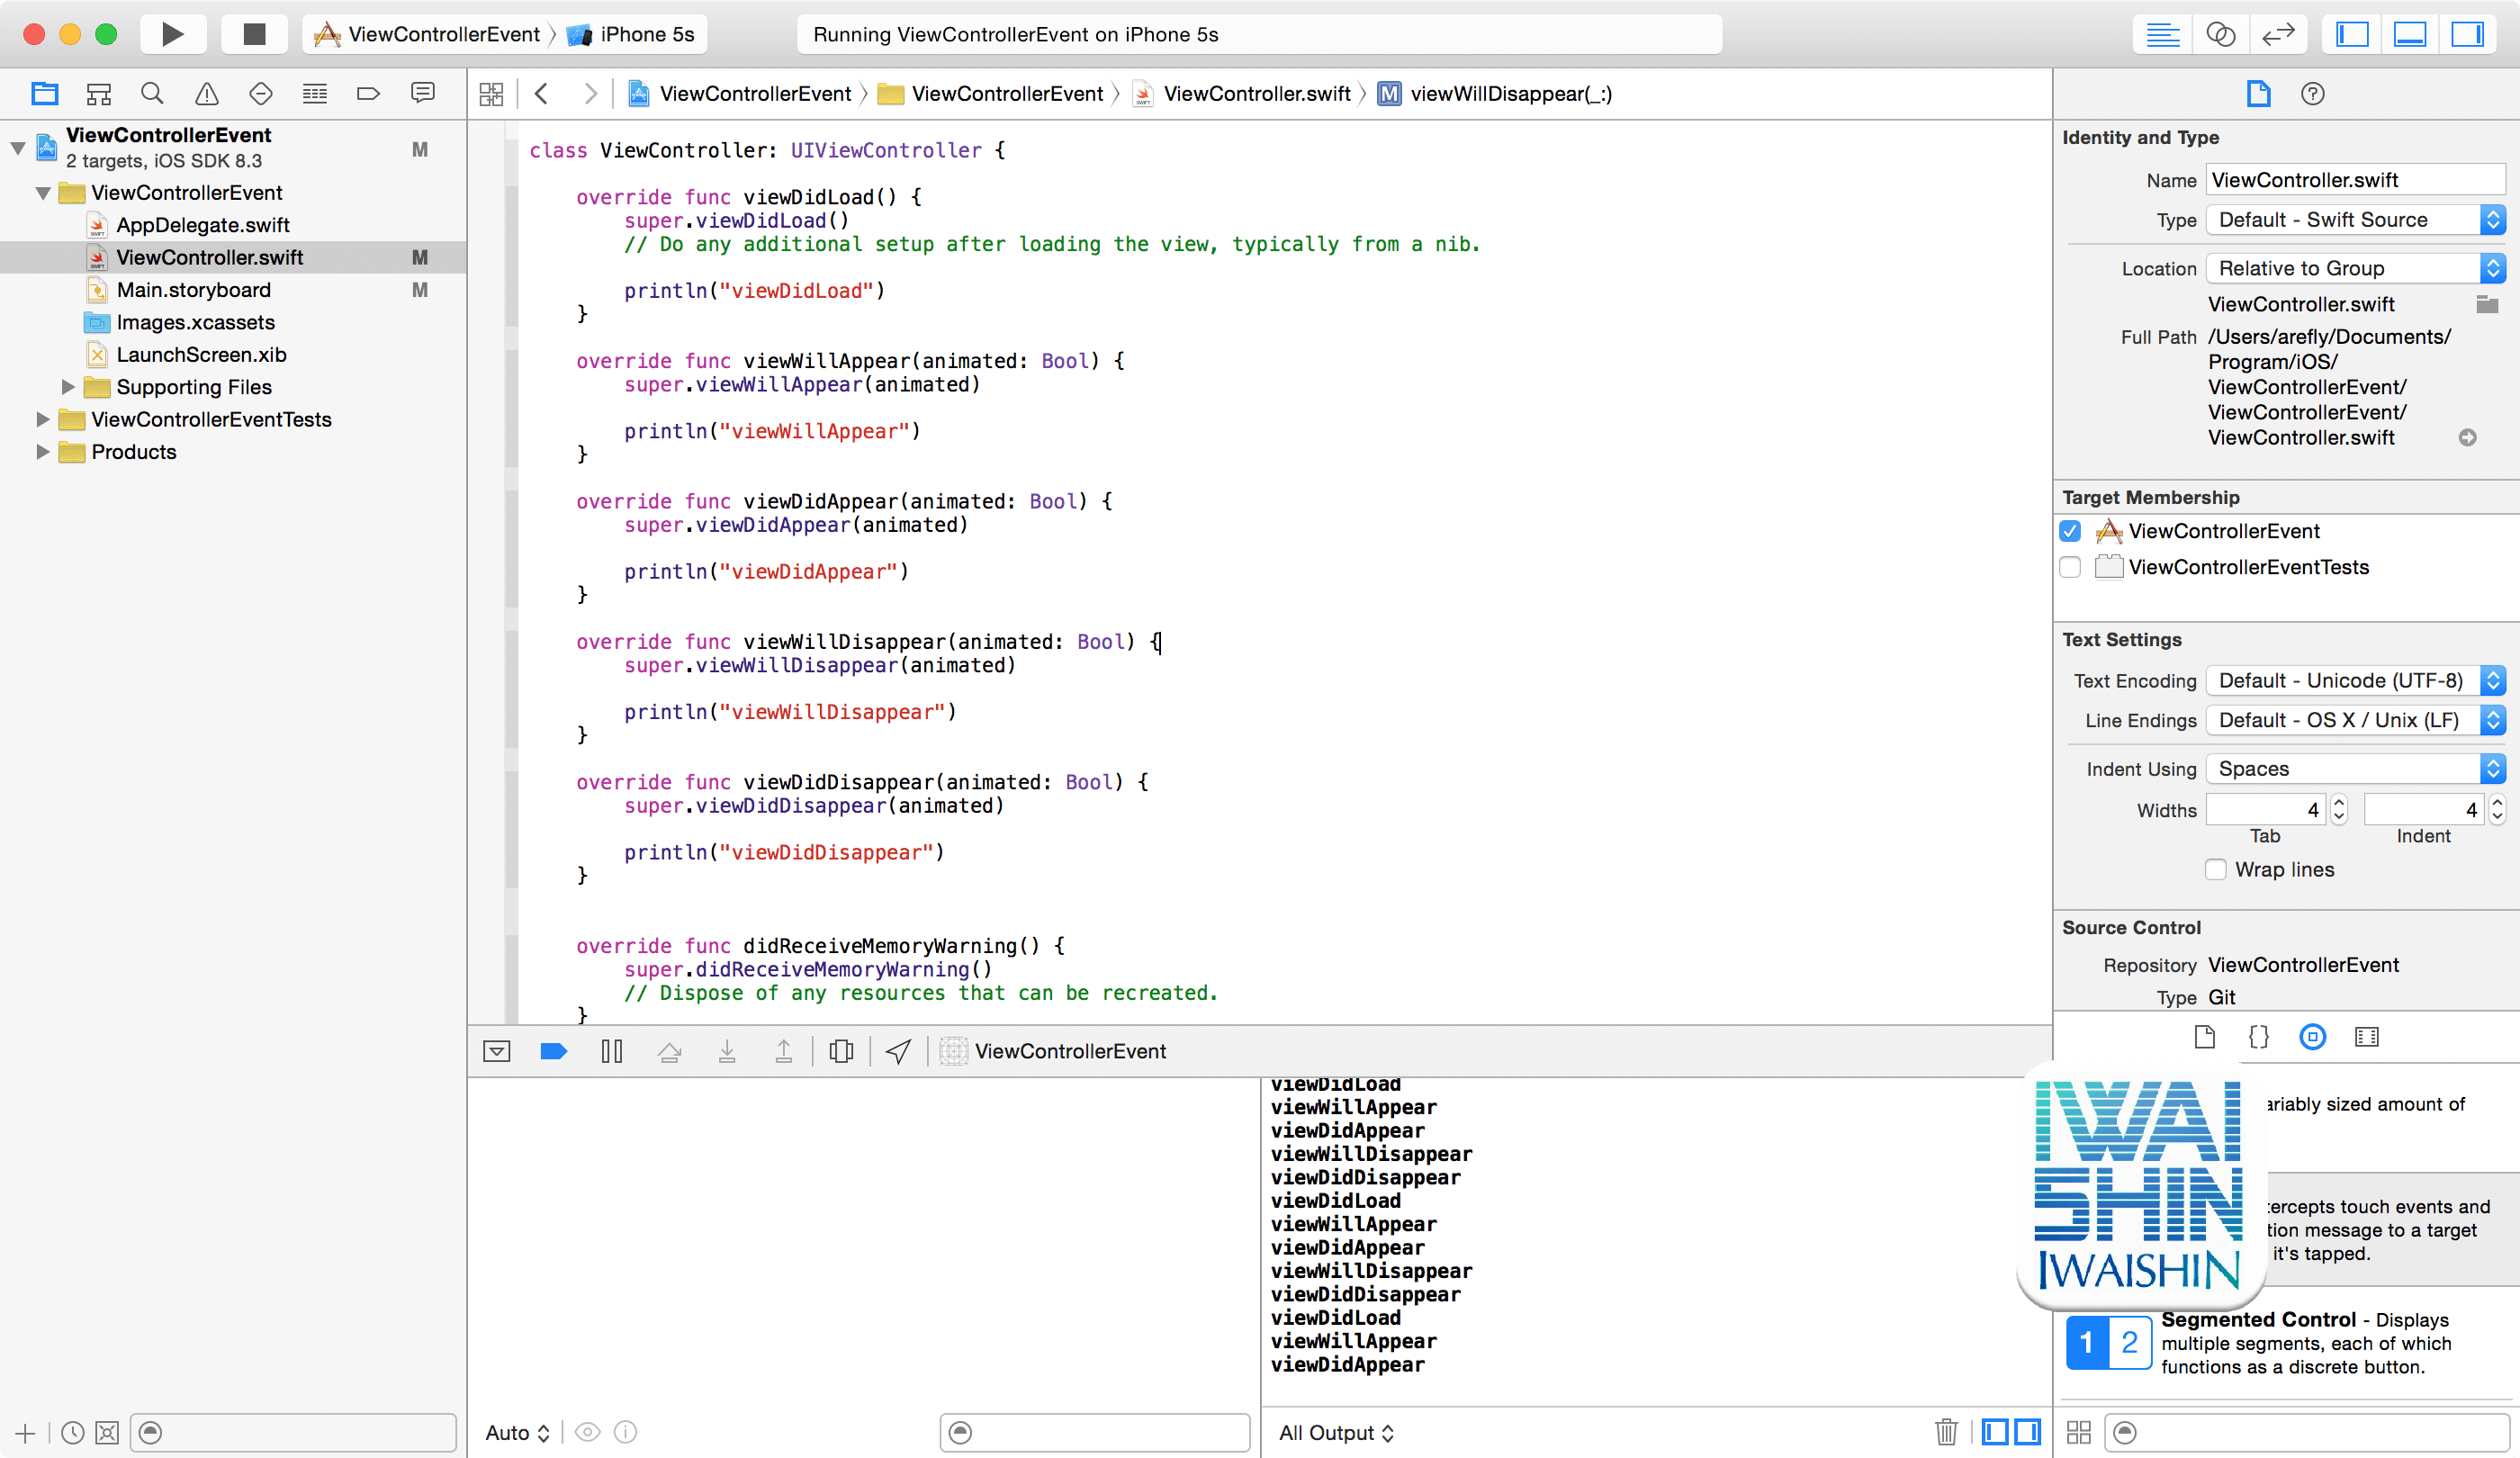Click the Name field ViewController.swift
The height and width of the screenshot is (1458, 2520).
[x=2355, y=180]
